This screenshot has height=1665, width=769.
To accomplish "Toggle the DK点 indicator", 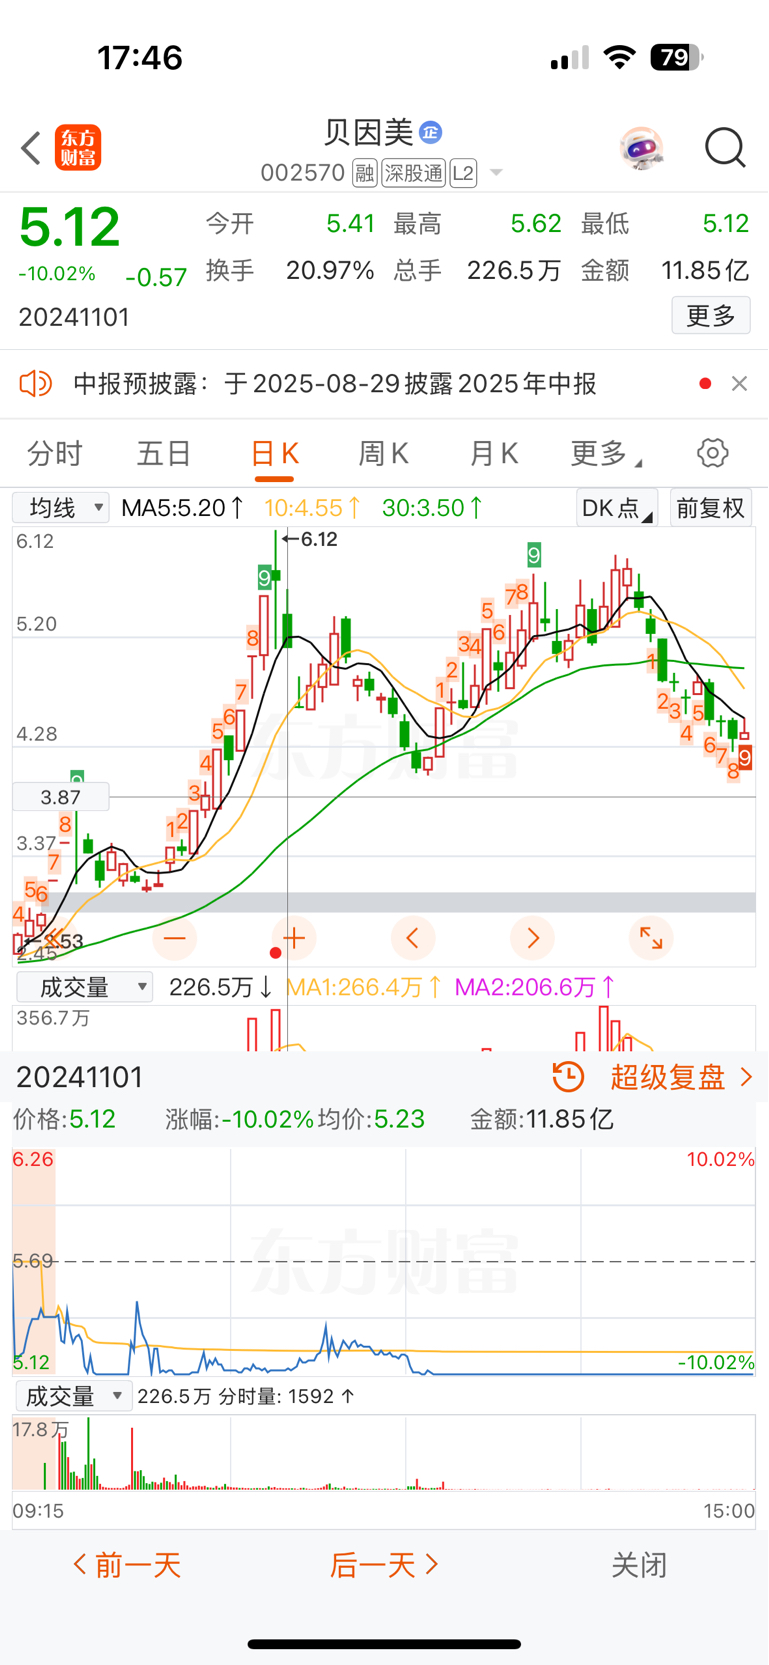I will 617,508.
